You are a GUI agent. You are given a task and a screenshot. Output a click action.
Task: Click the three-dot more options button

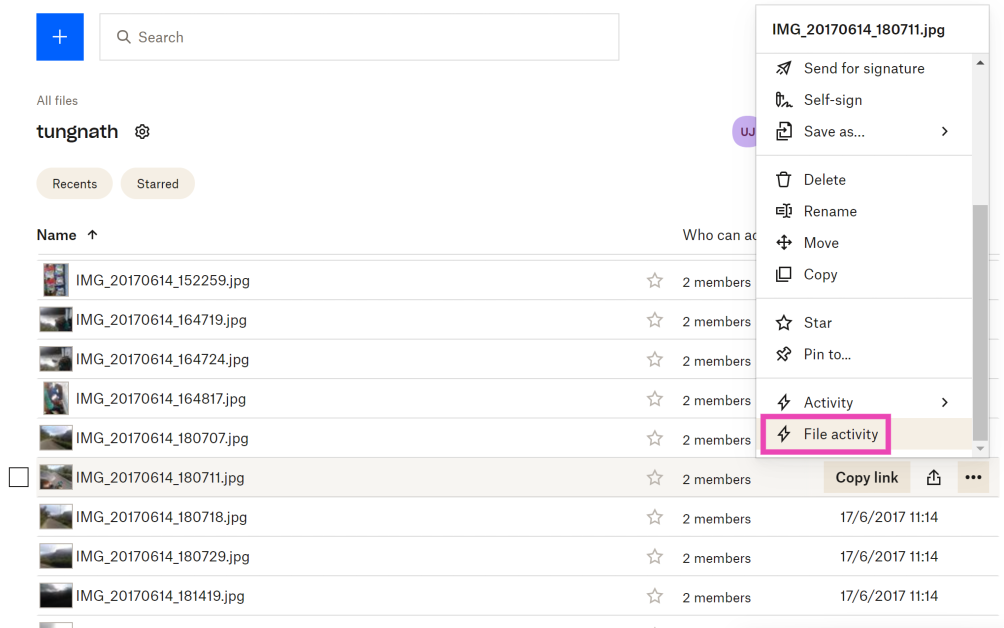[x=973, y=478]
